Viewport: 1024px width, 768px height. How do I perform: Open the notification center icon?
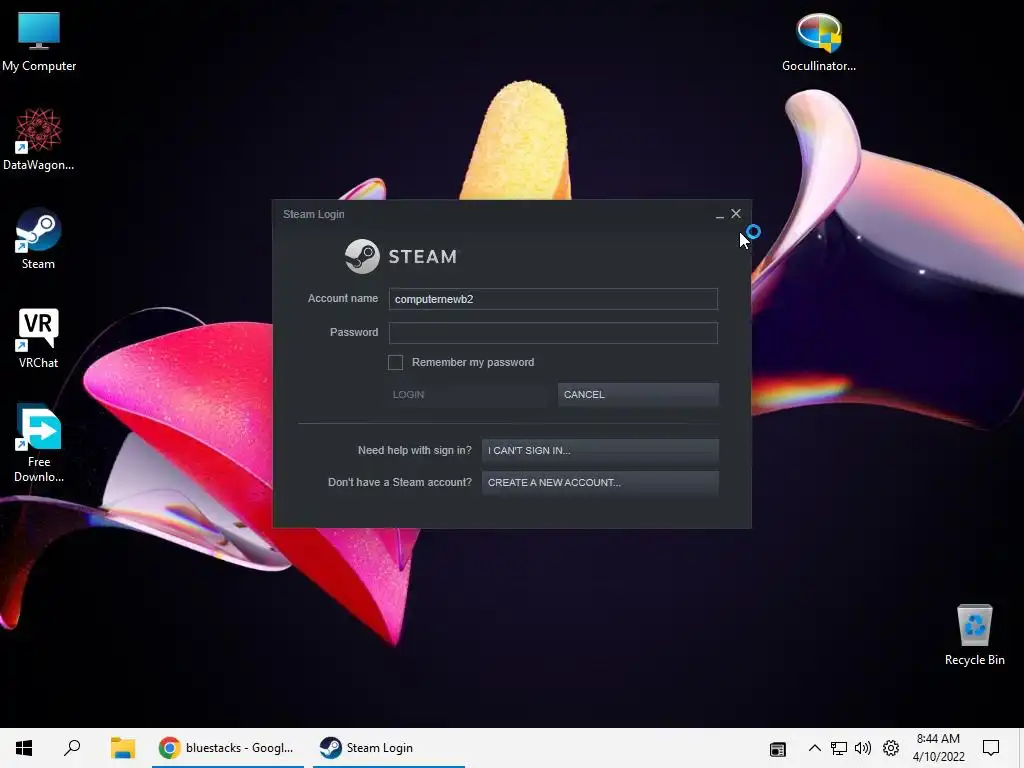pos(991,748)
